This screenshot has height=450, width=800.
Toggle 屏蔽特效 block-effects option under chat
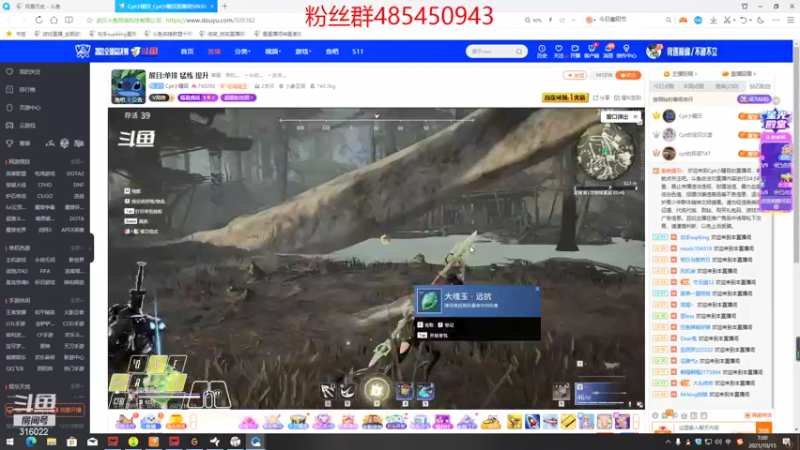coord(758,415)
